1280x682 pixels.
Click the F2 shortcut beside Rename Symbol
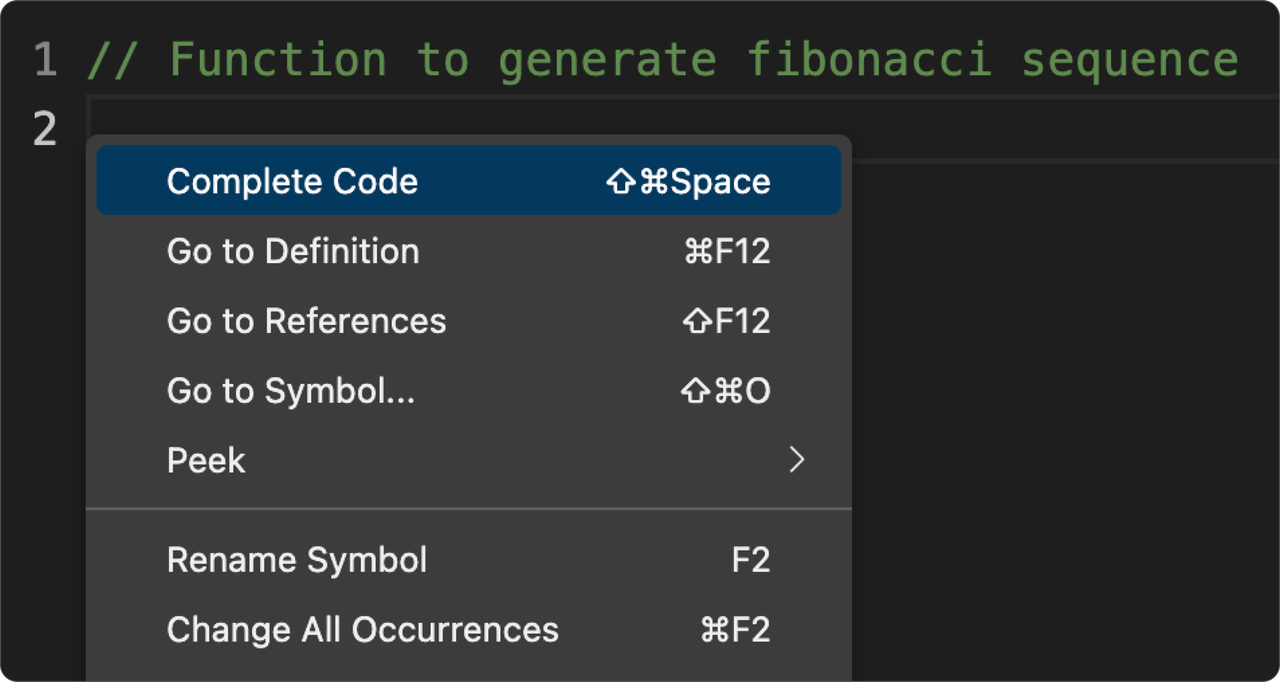pos(750,560)
